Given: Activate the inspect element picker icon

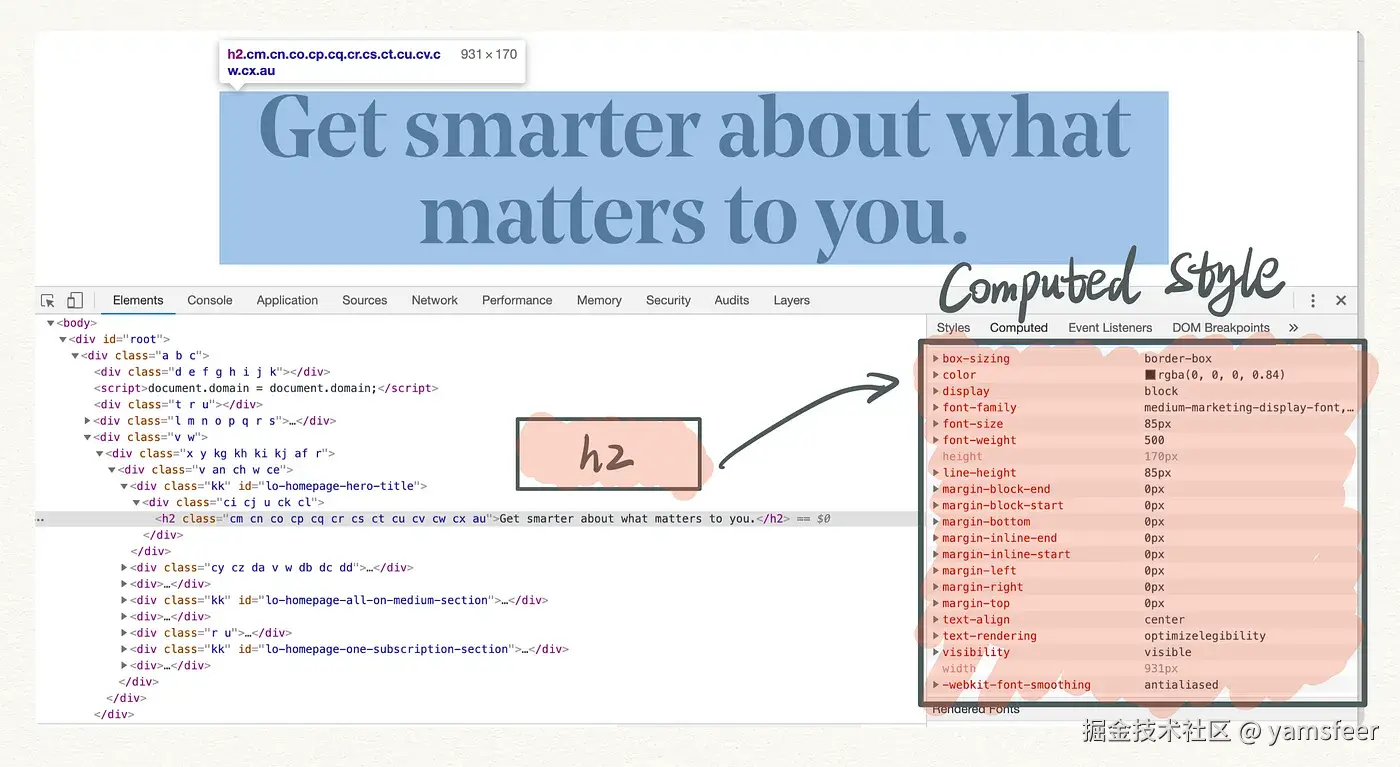Looking at the screenshot, I should (x=47, y=300).
